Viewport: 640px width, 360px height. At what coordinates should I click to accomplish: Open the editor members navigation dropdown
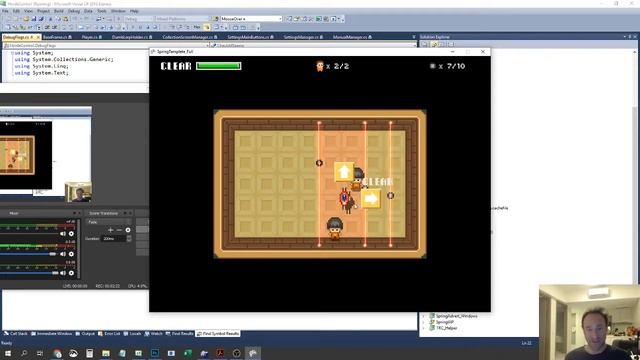[x=315, y=45]
